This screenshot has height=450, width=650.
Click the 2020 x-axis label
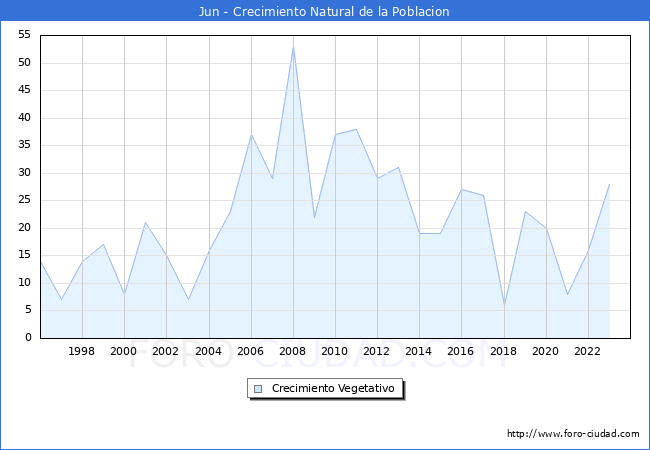(546, 351)
